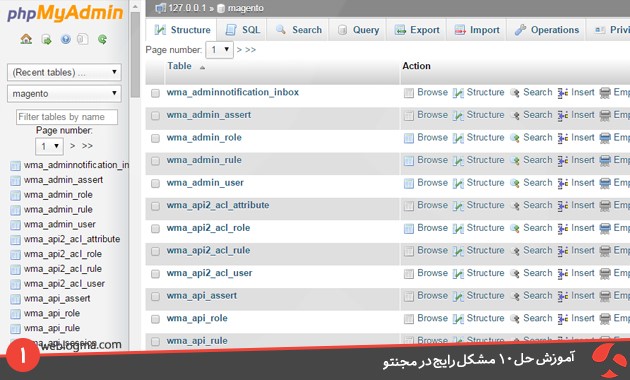Click Browse icon in wma_api2_acl_attribute row
This screenshot has width=630, height=380.
pyautogui.click(x=409, y=206)
